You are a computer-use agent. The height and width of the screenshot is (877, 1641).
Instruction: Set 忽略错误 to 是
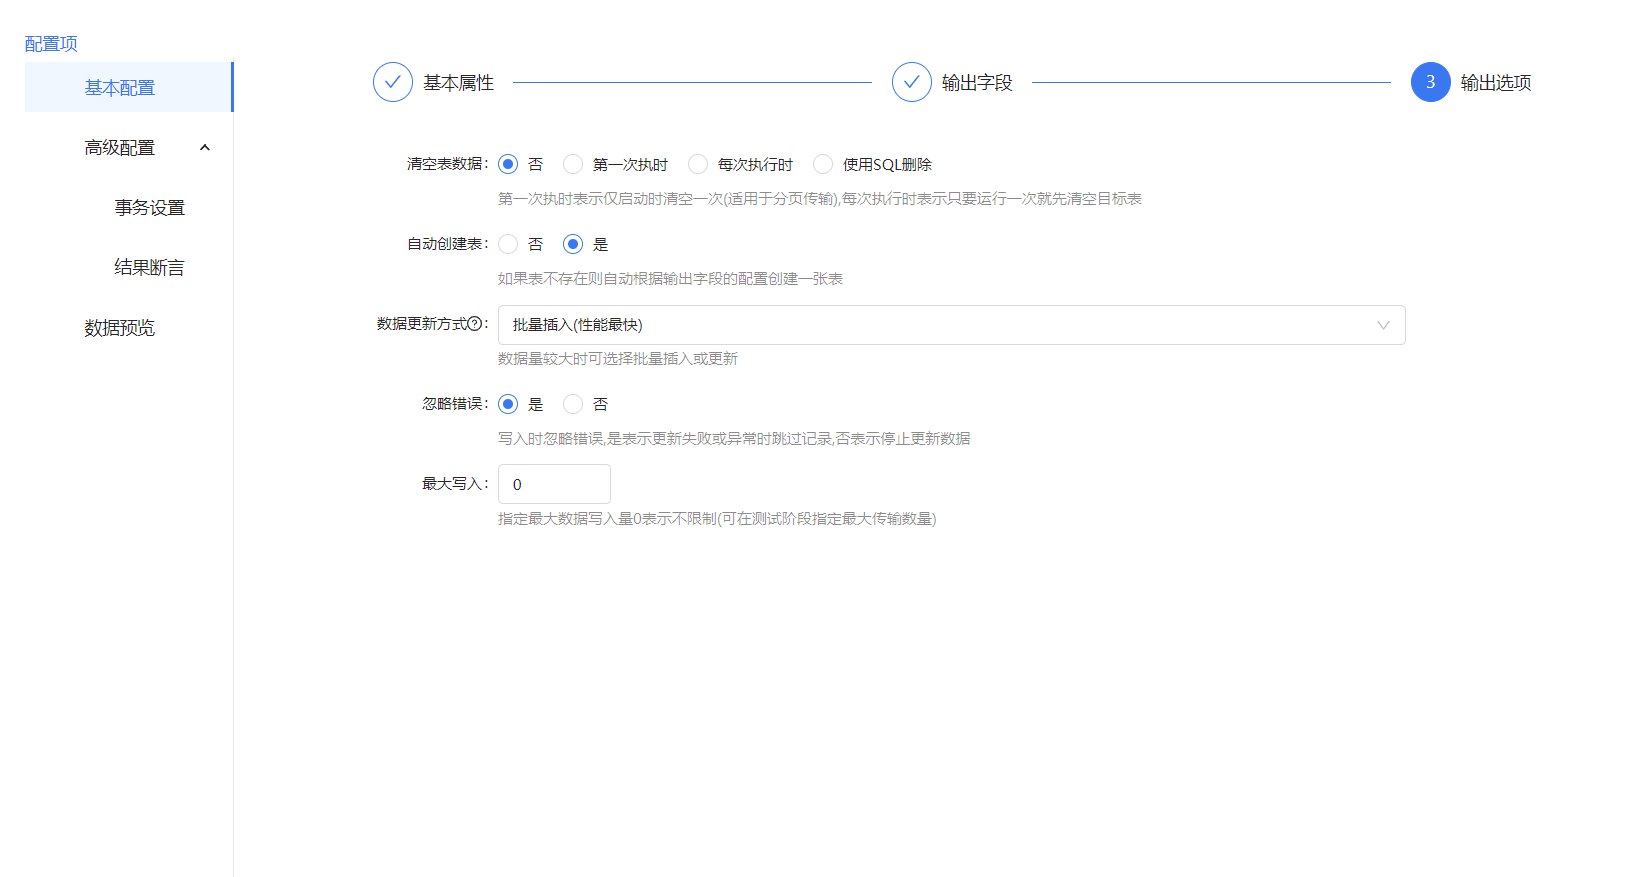tap(508, 404)
